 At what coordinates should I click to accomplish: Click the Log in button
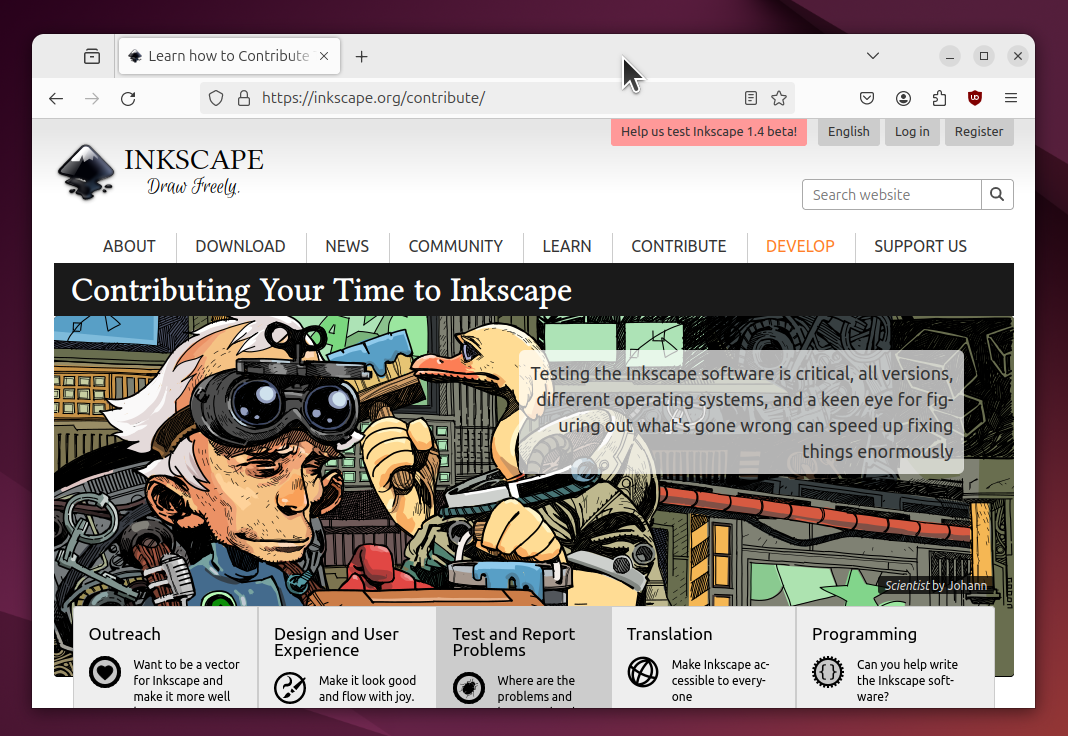pos(912,131)
